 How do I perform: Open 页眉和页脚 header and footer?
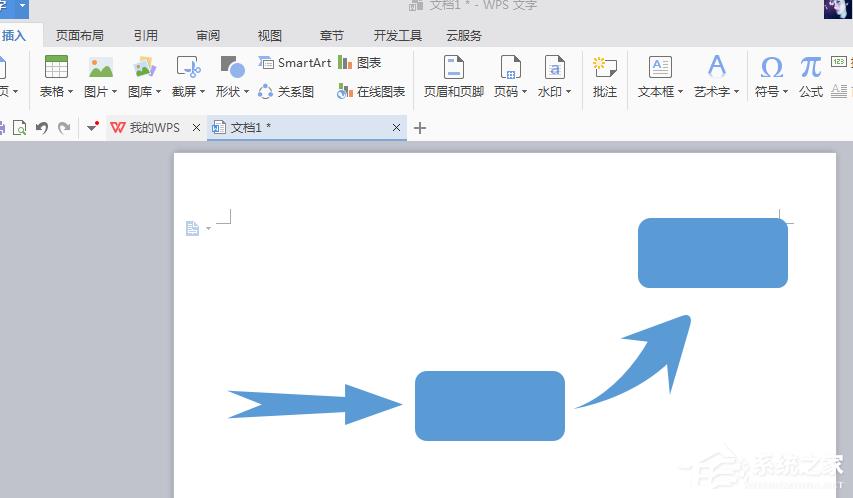[454, 77]
